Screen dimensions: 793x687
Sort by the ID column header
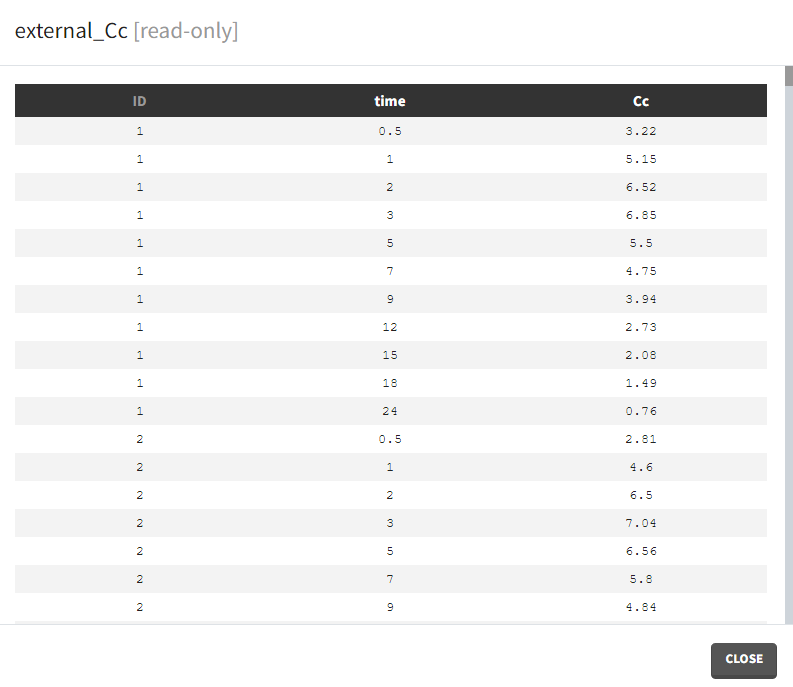(140, 101)
